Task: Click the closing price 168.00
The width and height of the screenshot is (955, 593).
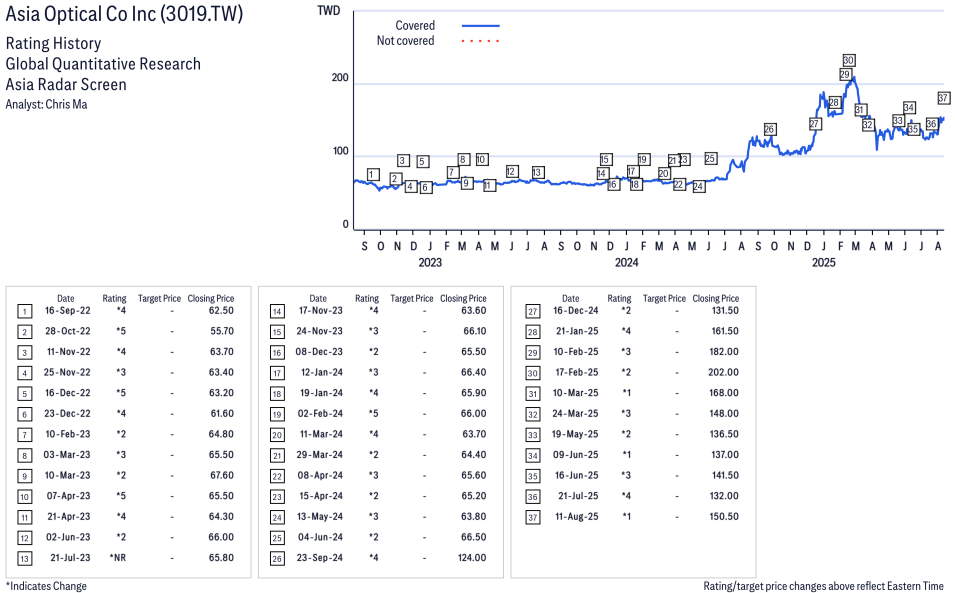Action: point(724,393)
